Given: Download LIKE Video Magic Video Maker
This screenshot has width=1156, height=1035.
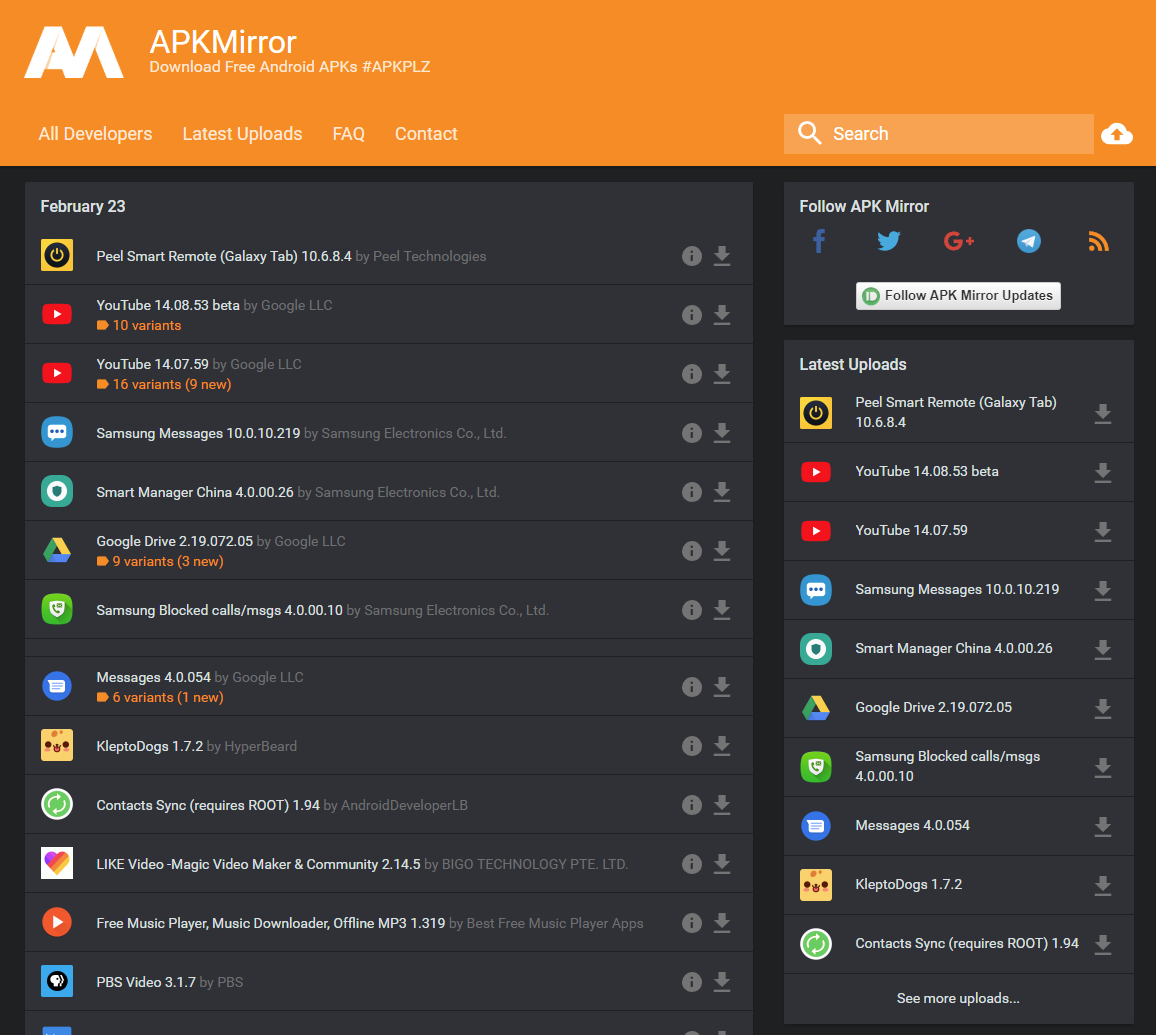Looking at the screenshot, I should coord(722,864).
